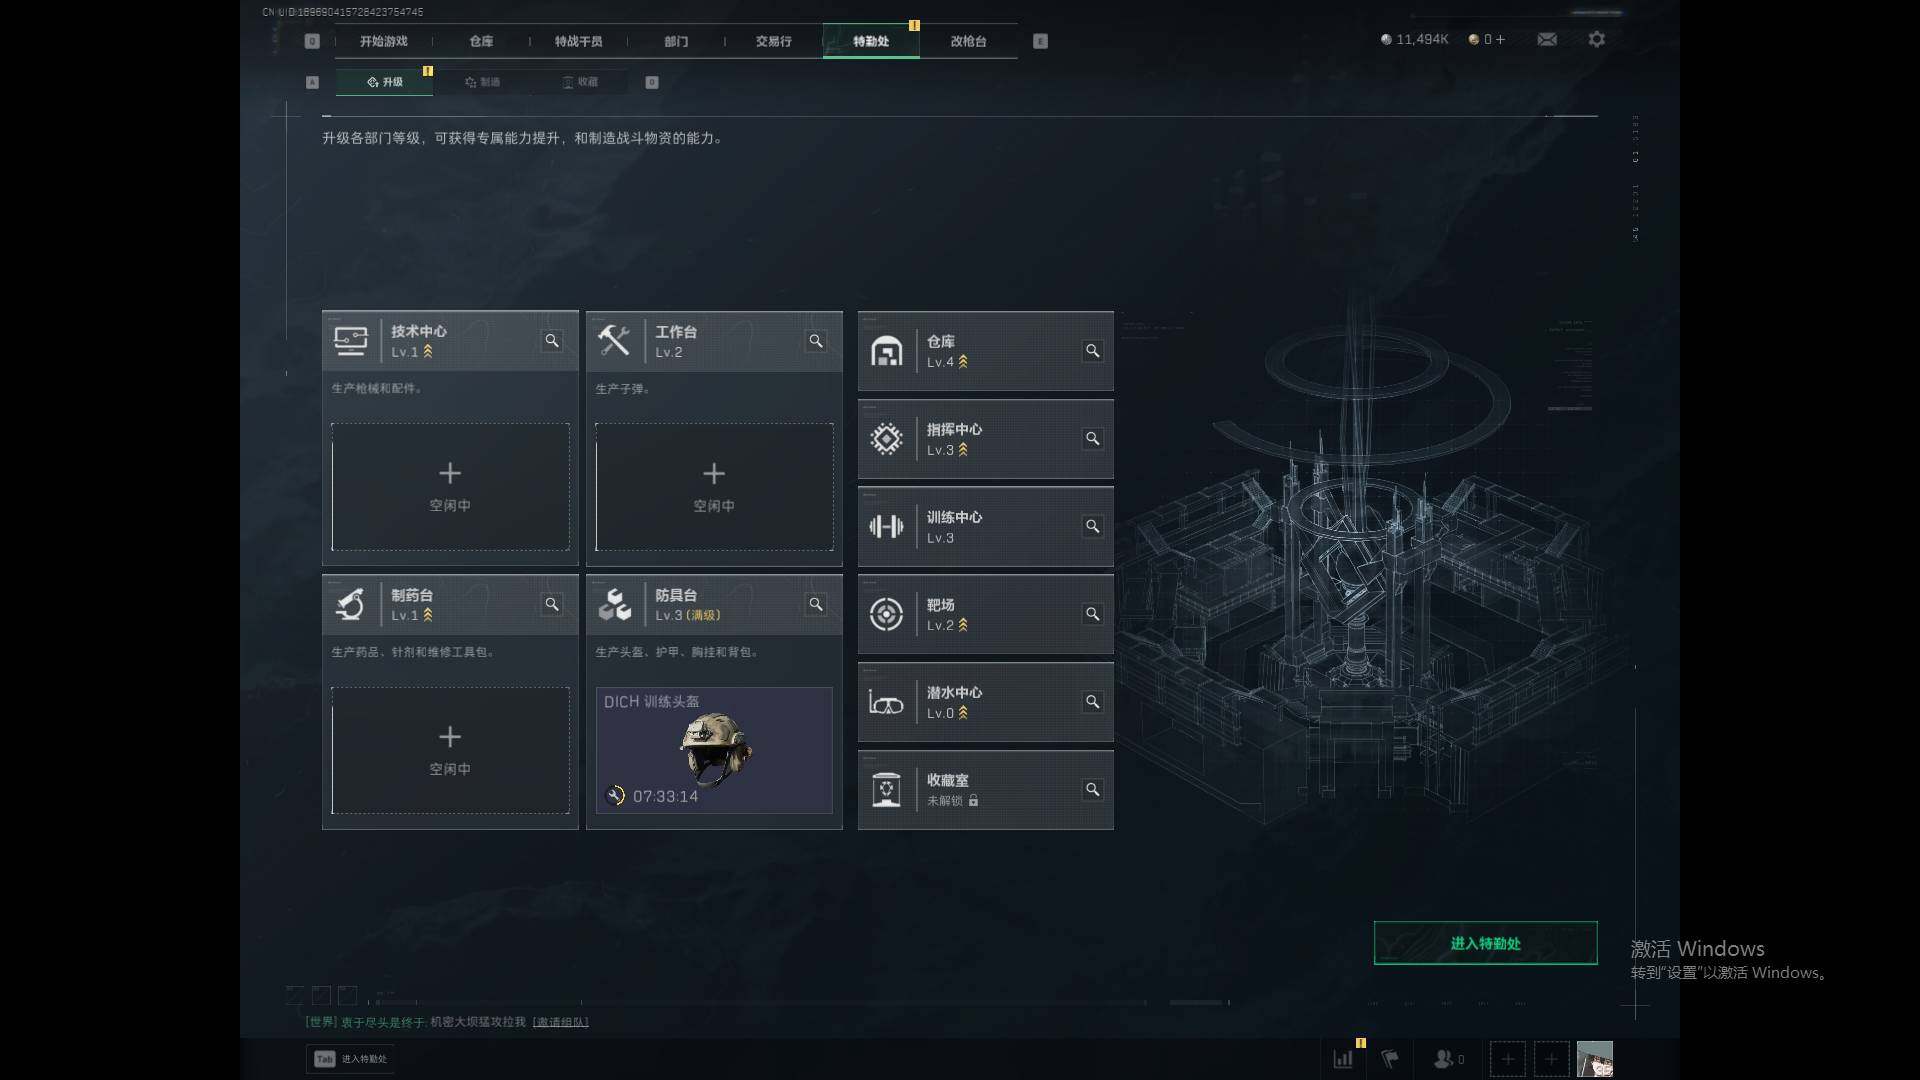Click the plus beside the gold currency
1920x1080 pixels.
1500,39
